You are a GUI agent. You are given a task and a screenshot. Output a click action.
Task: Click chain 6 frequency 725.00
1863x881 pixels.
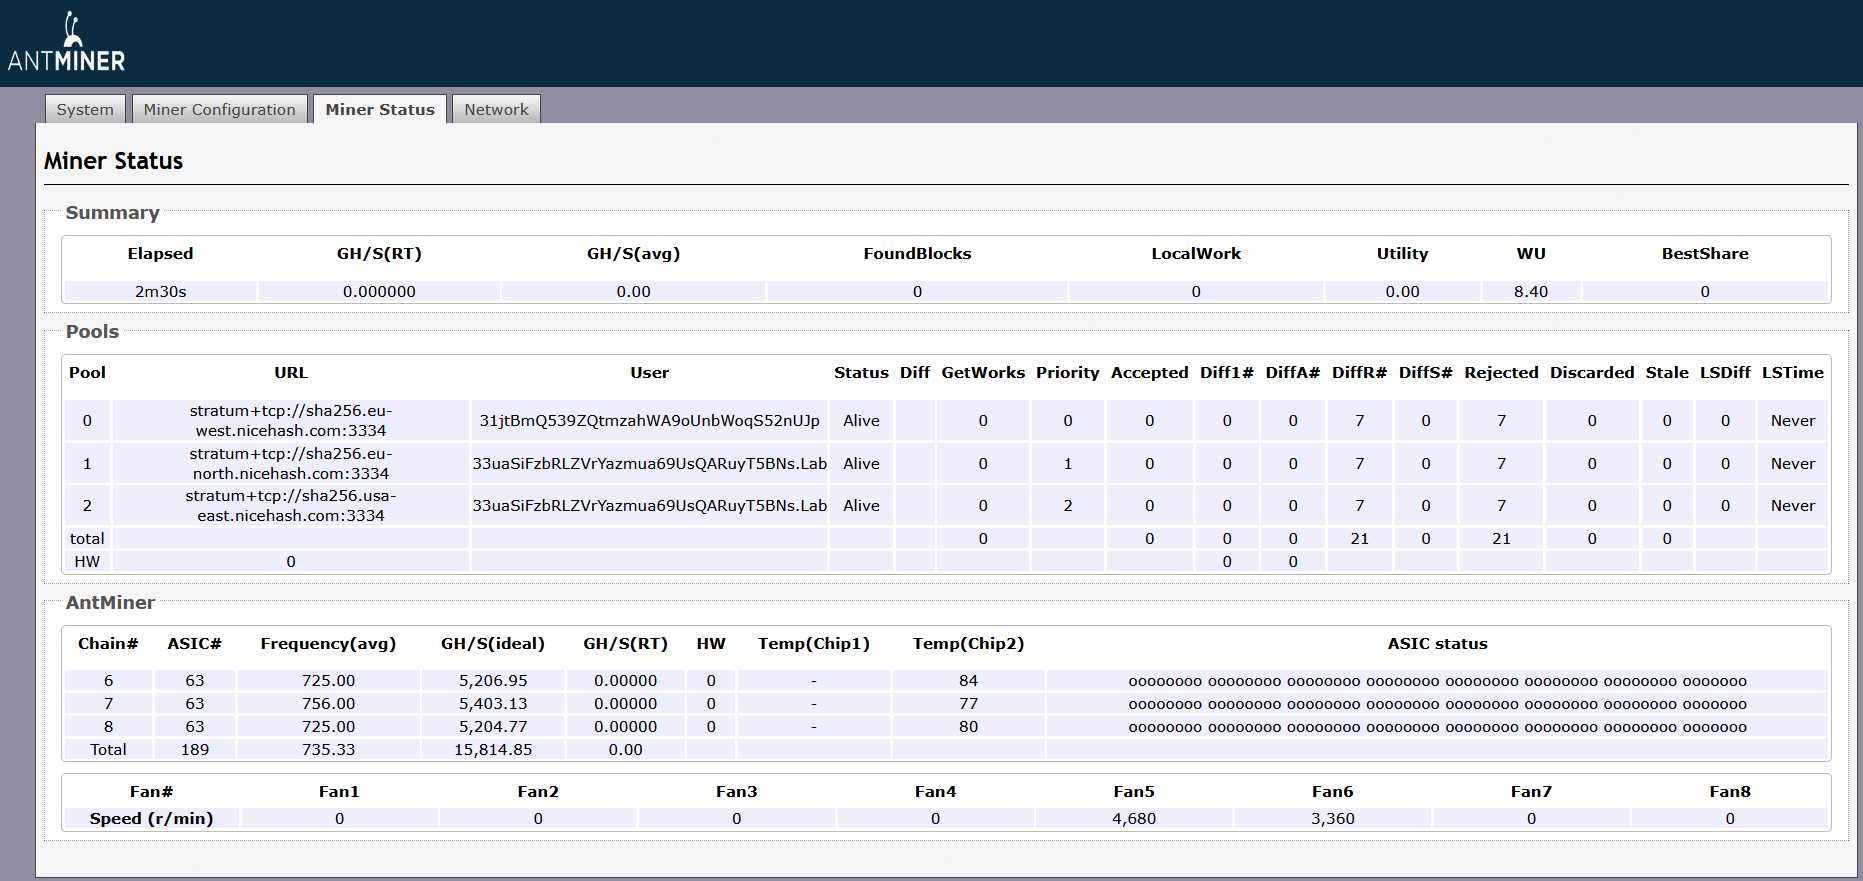pyautogui.click(x=328, y=681)
